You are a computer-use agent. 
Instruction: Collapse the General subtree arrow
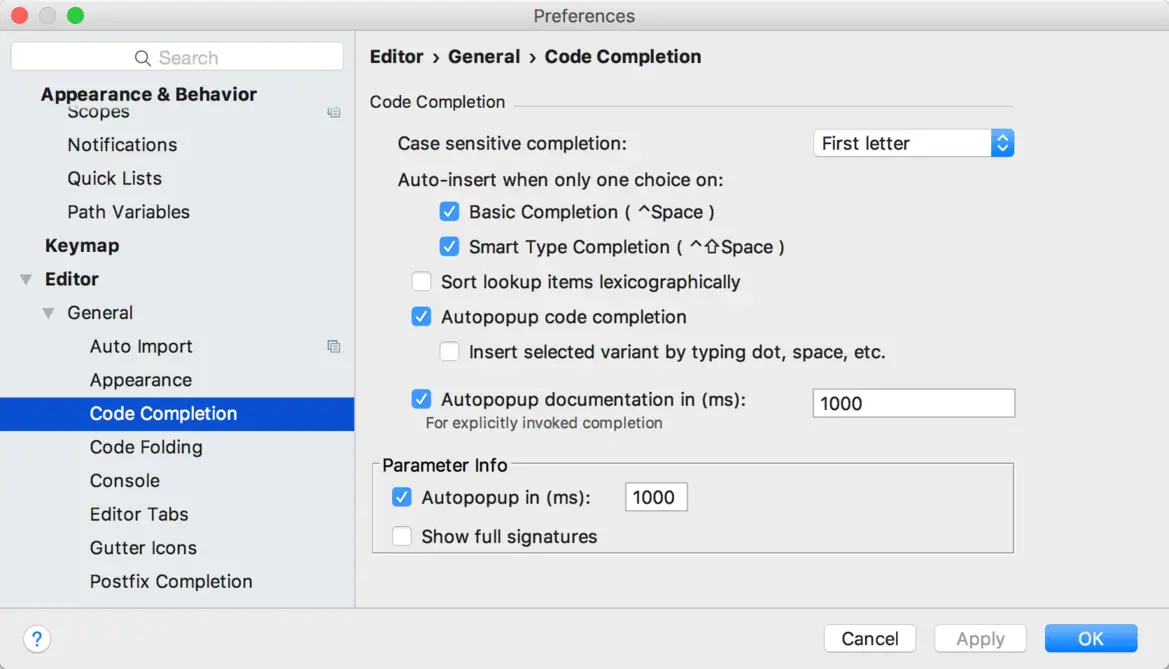tap(48, 313)
